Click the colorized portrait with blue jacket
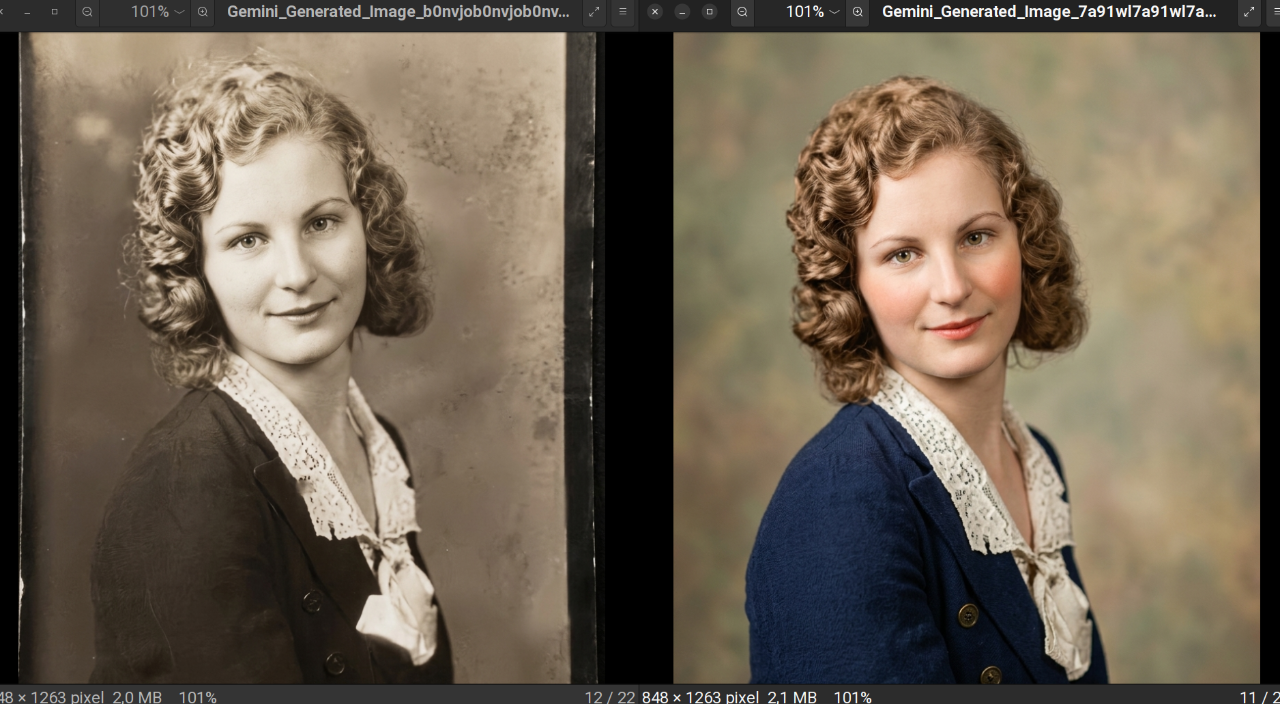Screen dimensions: 1280x704 [x=965, y=360]
